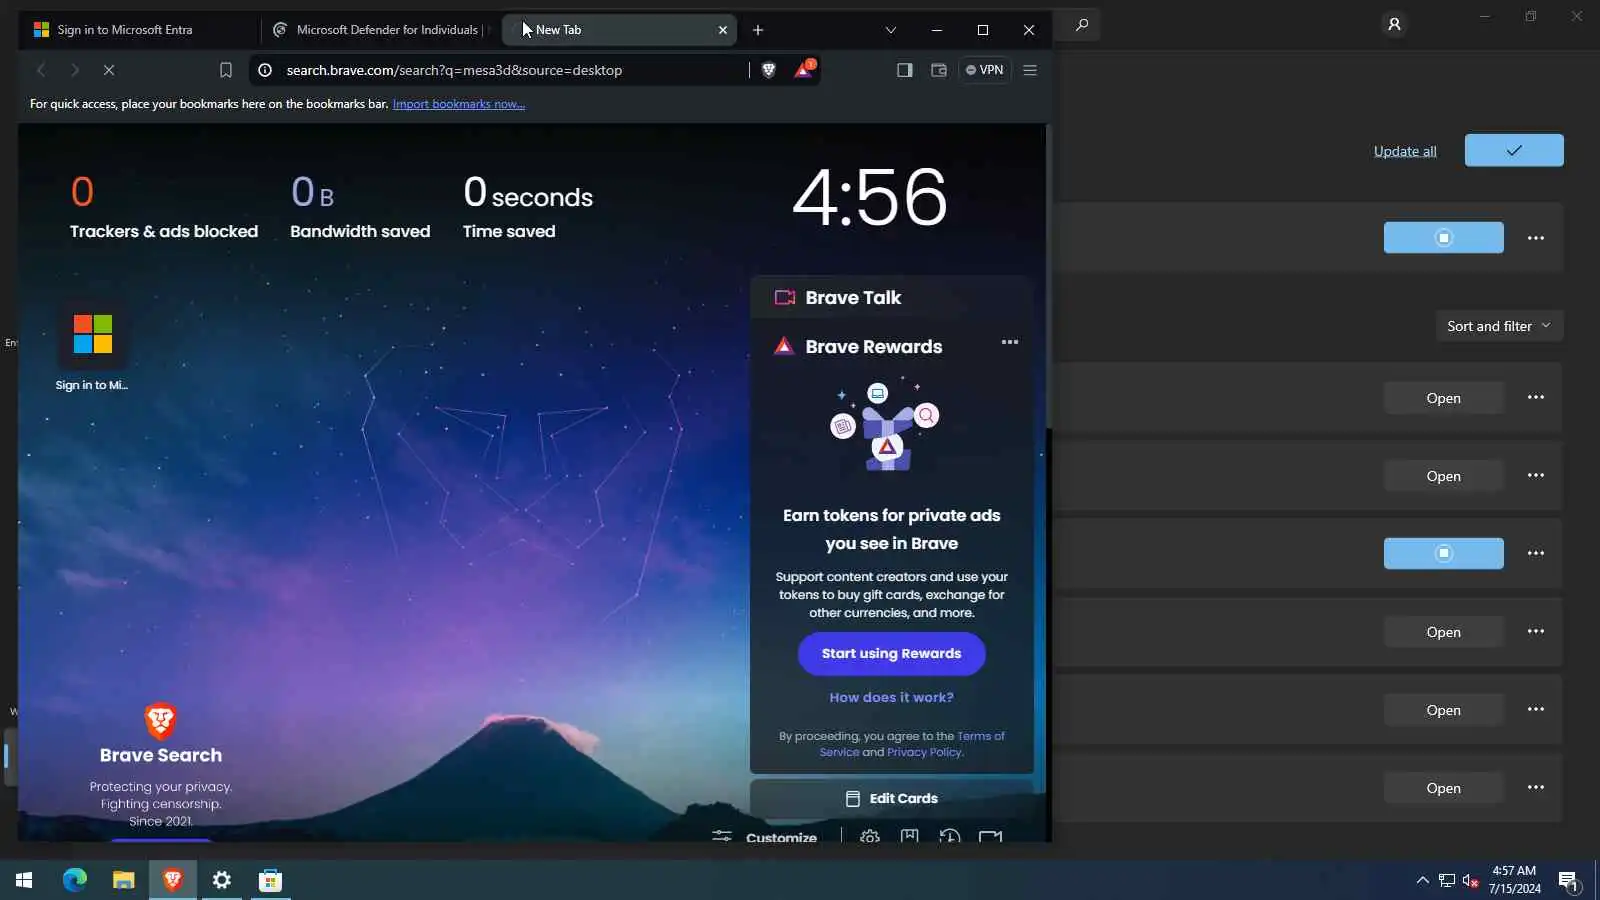Open the Sign in to Mi... top site tile
1600x900 pixels.
(92, 346)
